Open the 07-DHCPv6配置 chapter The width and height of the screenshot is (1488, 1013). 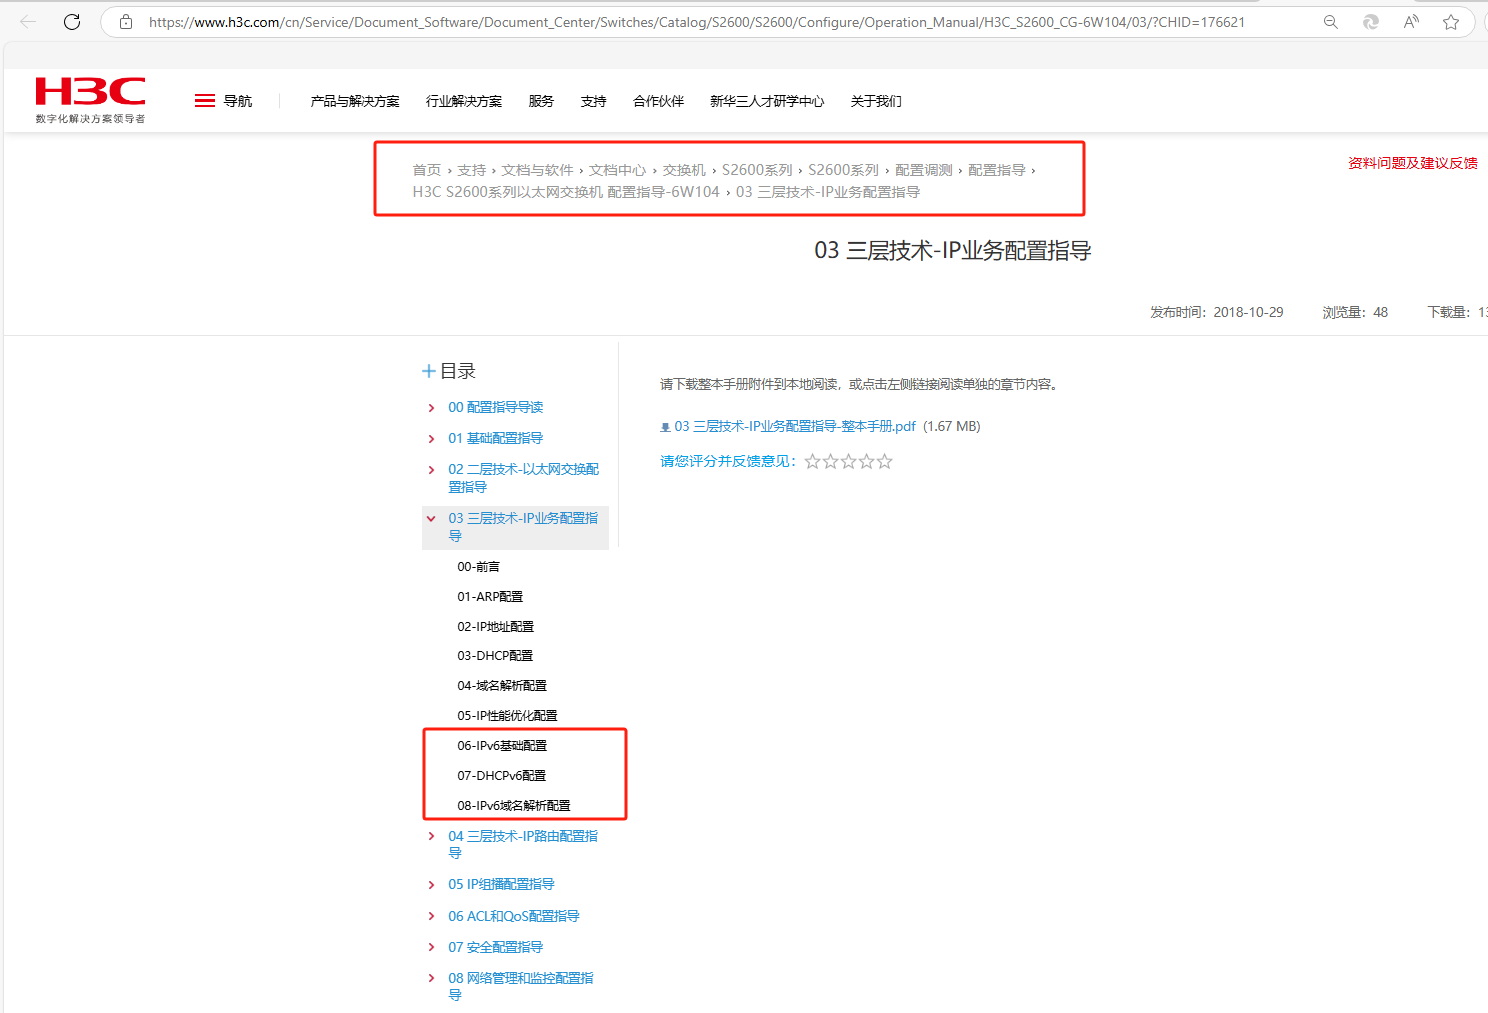(x=502, y=776)
